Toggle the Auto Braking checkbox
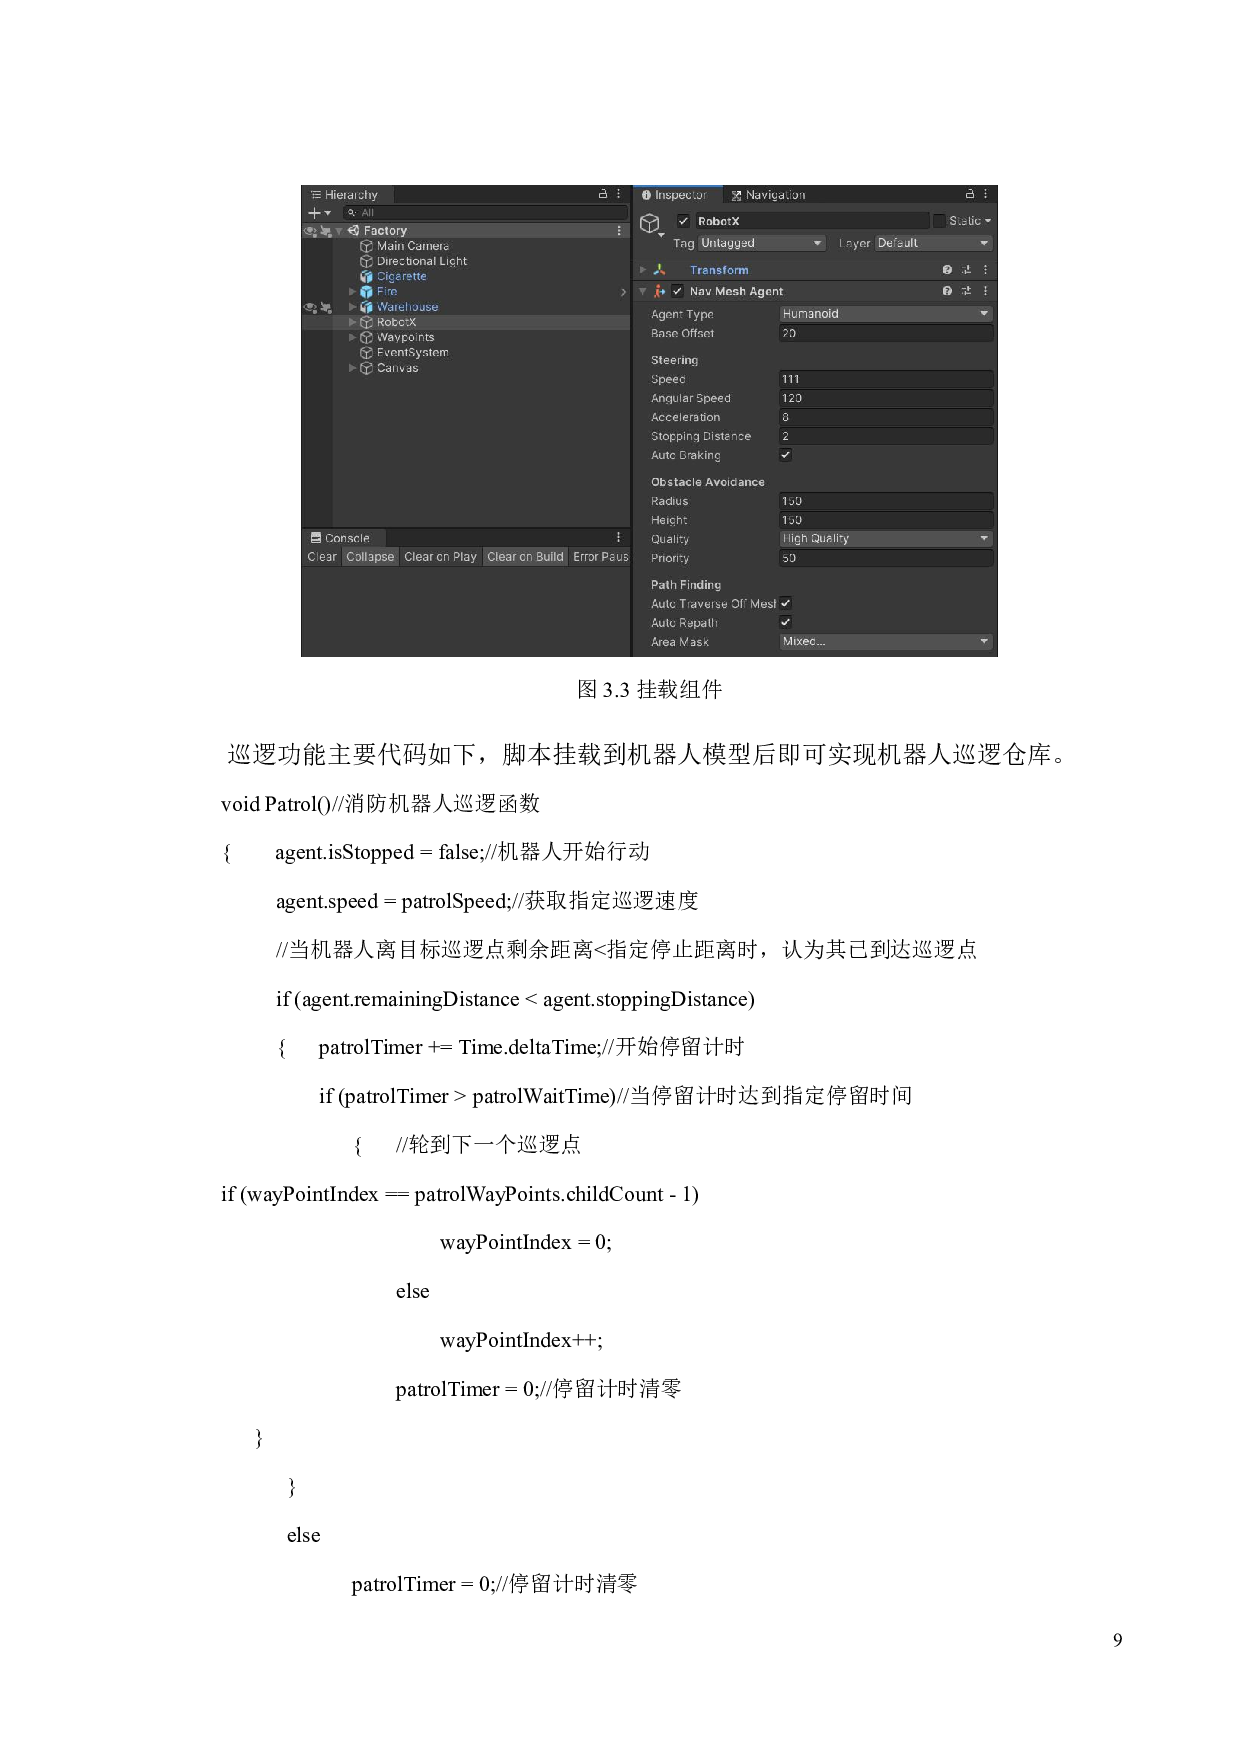Screen dimensions: 1240x1754 click(786, 455)
